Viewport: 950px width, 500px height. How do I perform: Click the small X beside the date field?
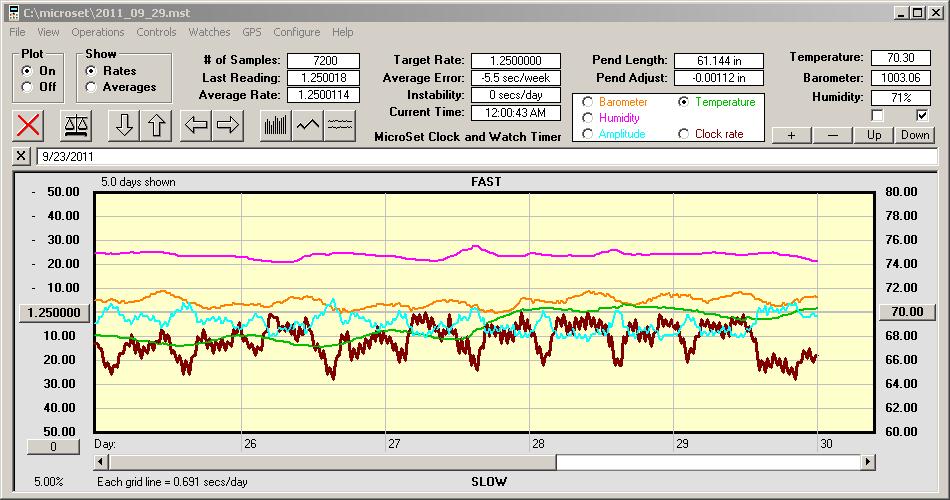21,156
